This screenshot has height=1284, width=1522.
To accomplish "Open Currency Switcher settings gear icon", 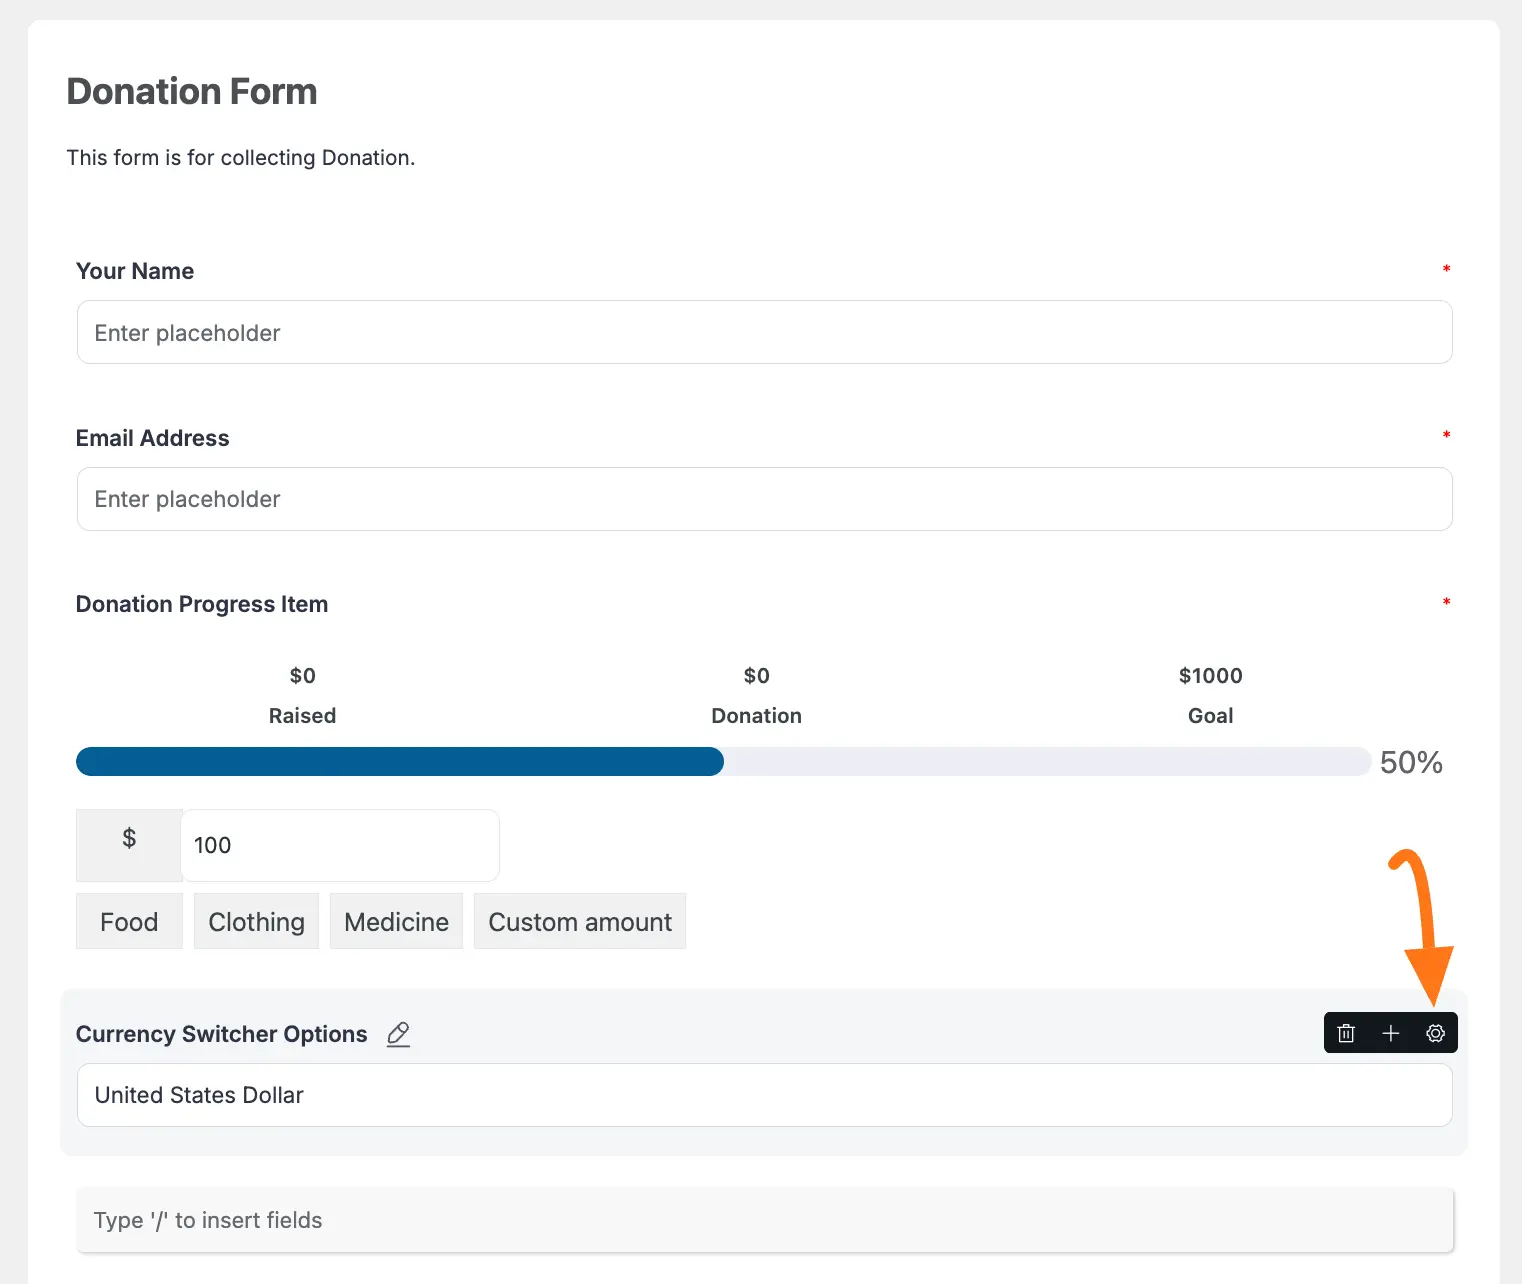I will click(1435, 1033).
